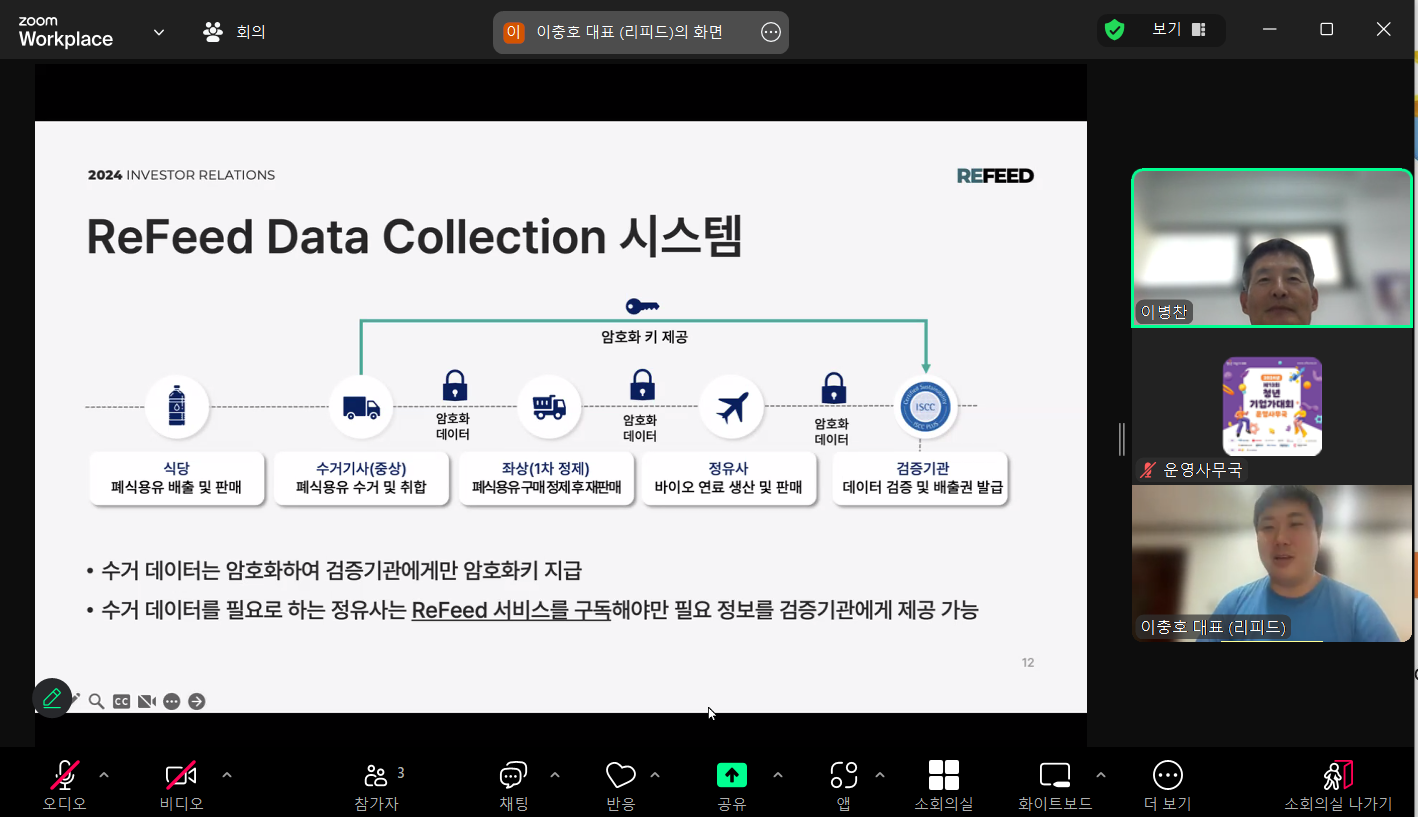The width and height of the screenshot is (1418, 817).
Task: Open Zoom Workplace dropdown chevron
Action: click(159, 32)
